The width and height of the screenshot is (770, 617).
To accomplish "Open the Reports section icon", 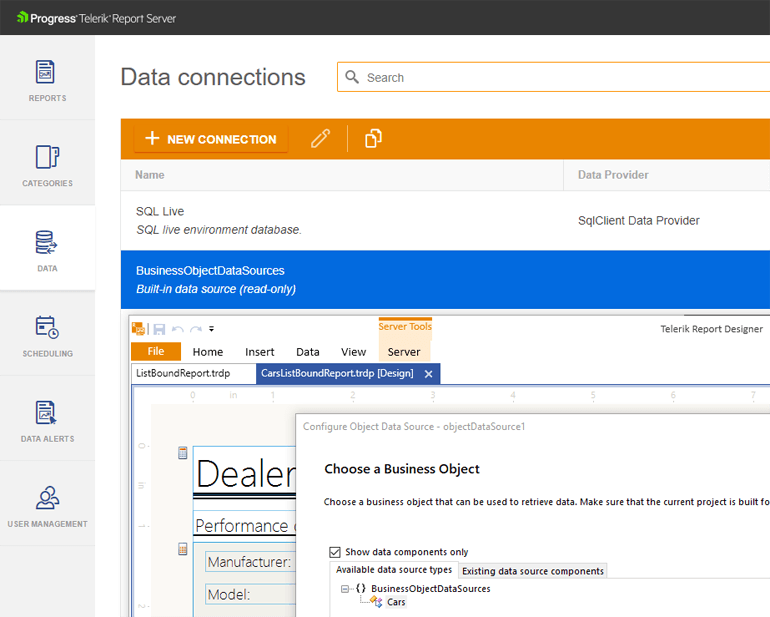I will click(x=45, y=72).
